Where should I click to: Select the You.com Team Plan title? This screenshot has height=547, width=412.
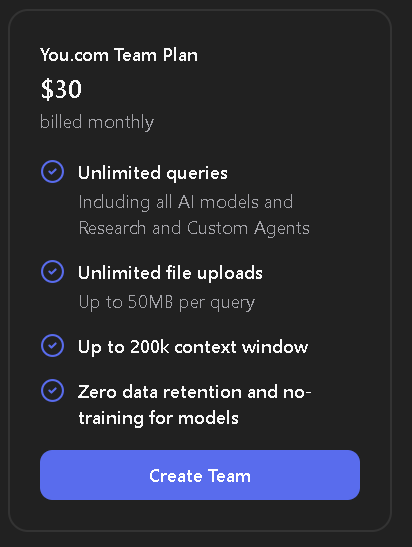coord(119,55)
